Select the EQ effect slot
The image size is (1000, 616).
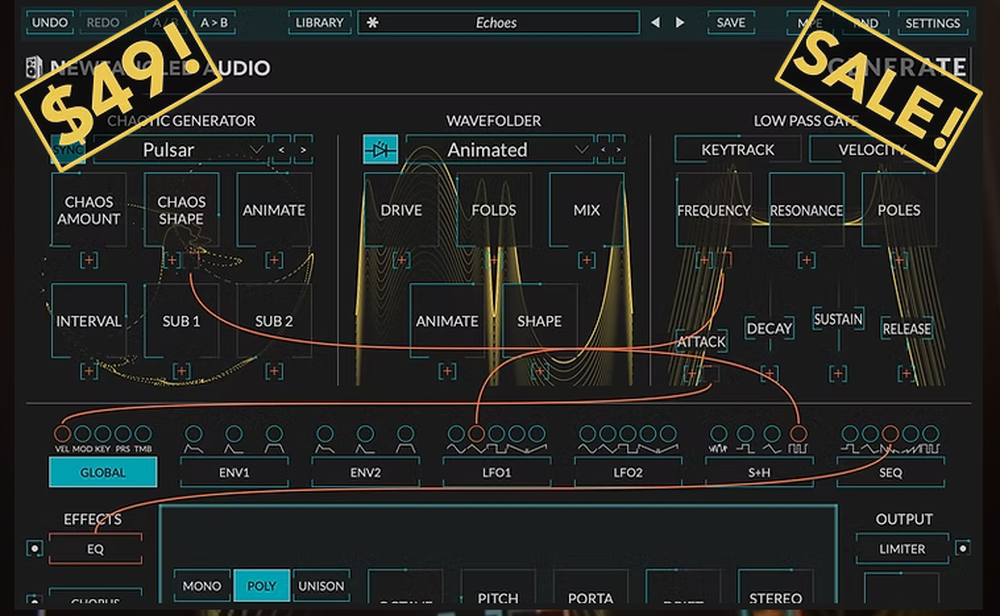[x=95, y=549]
